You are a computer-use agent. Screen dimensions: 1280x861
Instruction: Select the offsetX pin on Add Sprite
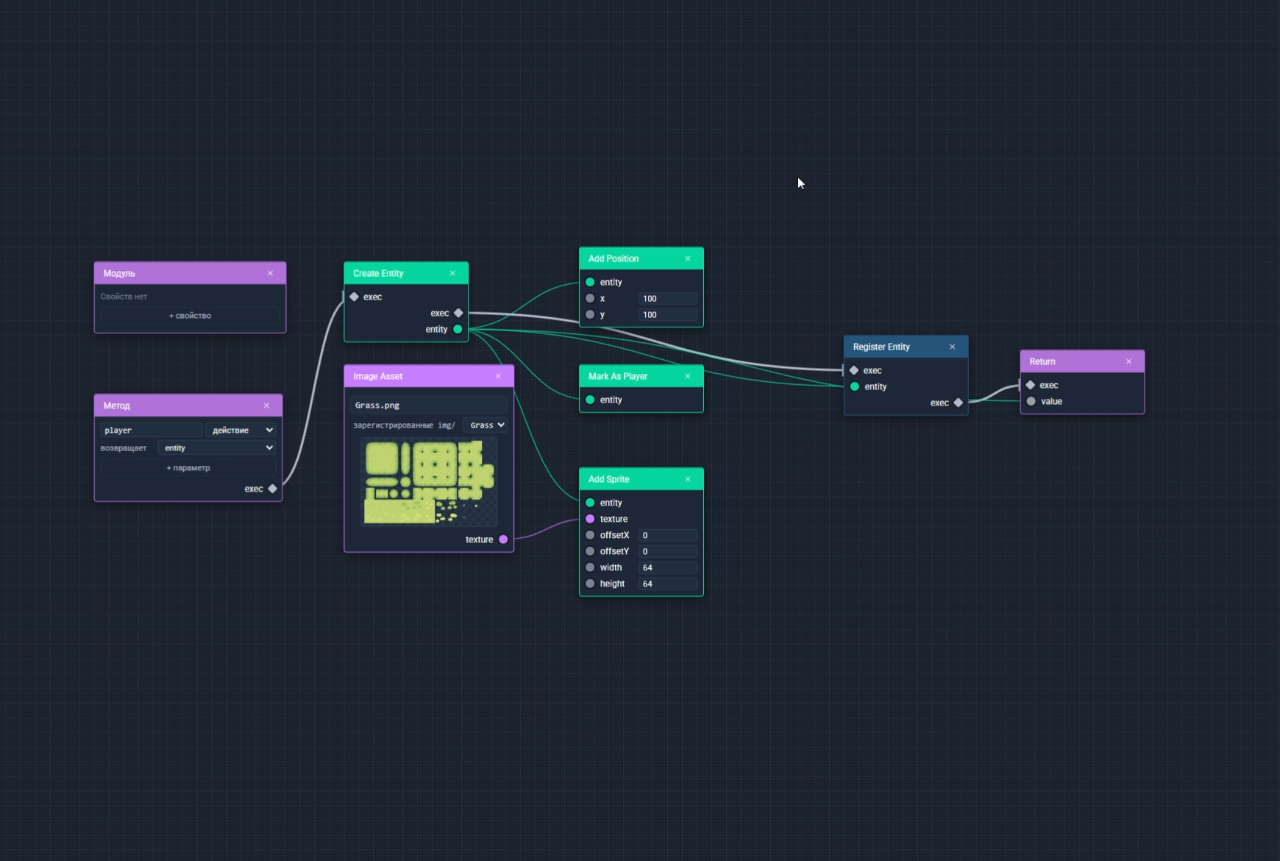pos(590,535)
